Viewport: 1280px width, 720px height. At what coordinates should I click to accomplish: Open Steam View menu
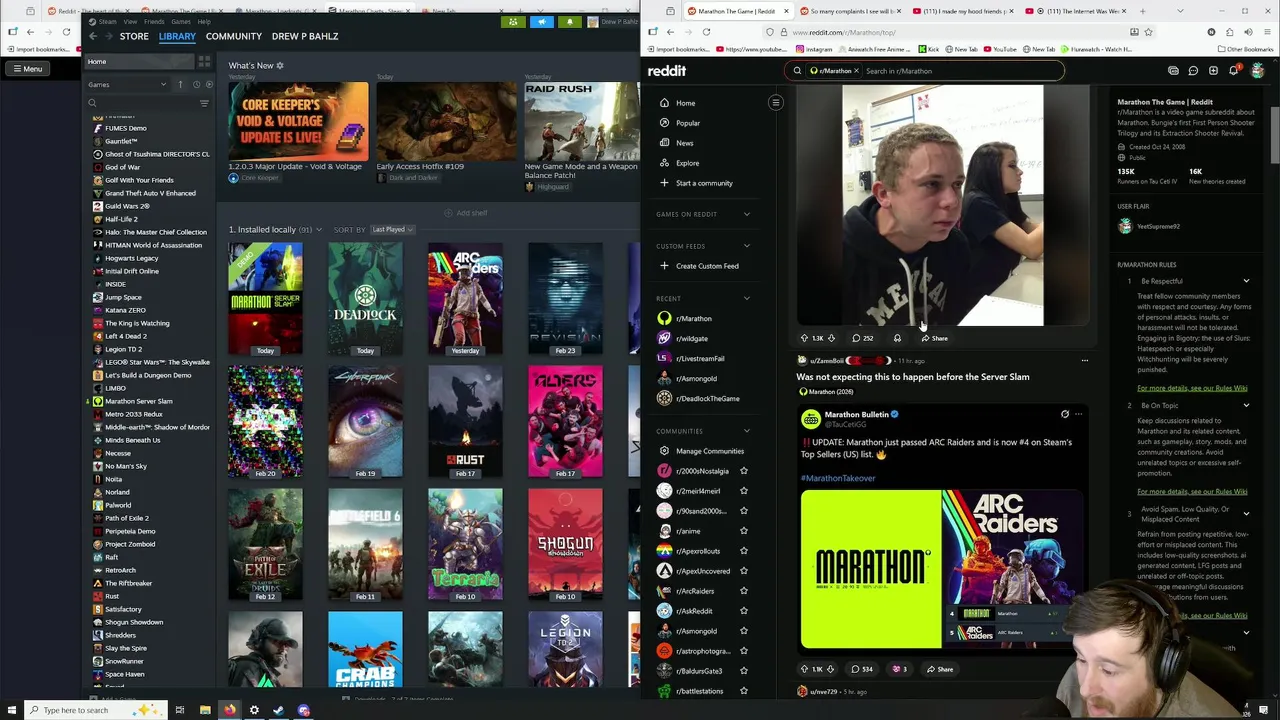click(131, 21)
